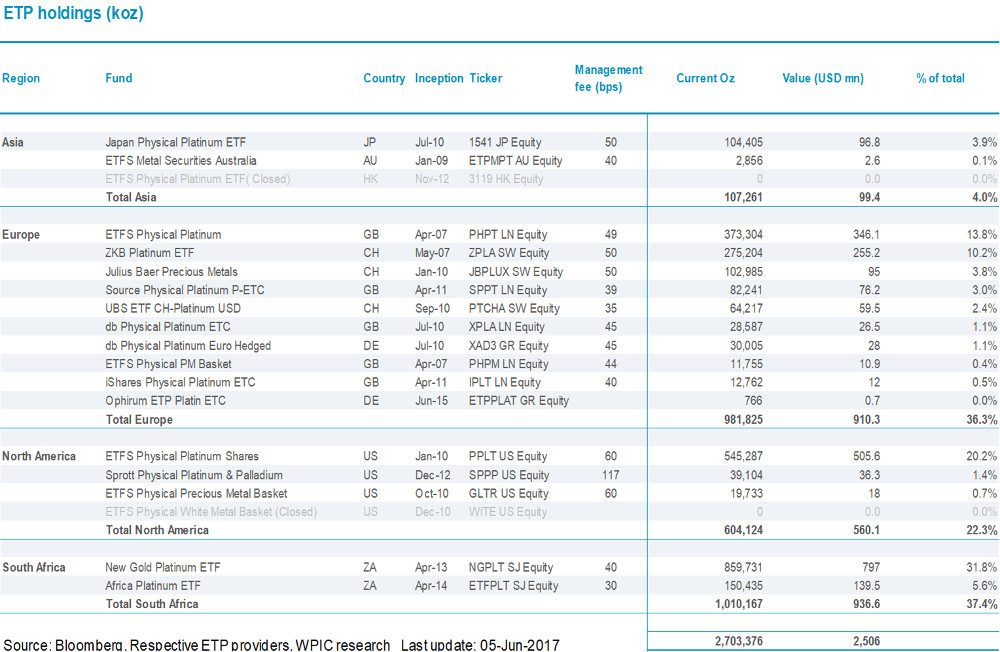Select the 'XAD3 GR Equity' ticker
This screenshot has width=1000, height=652.
pos(509,346)
